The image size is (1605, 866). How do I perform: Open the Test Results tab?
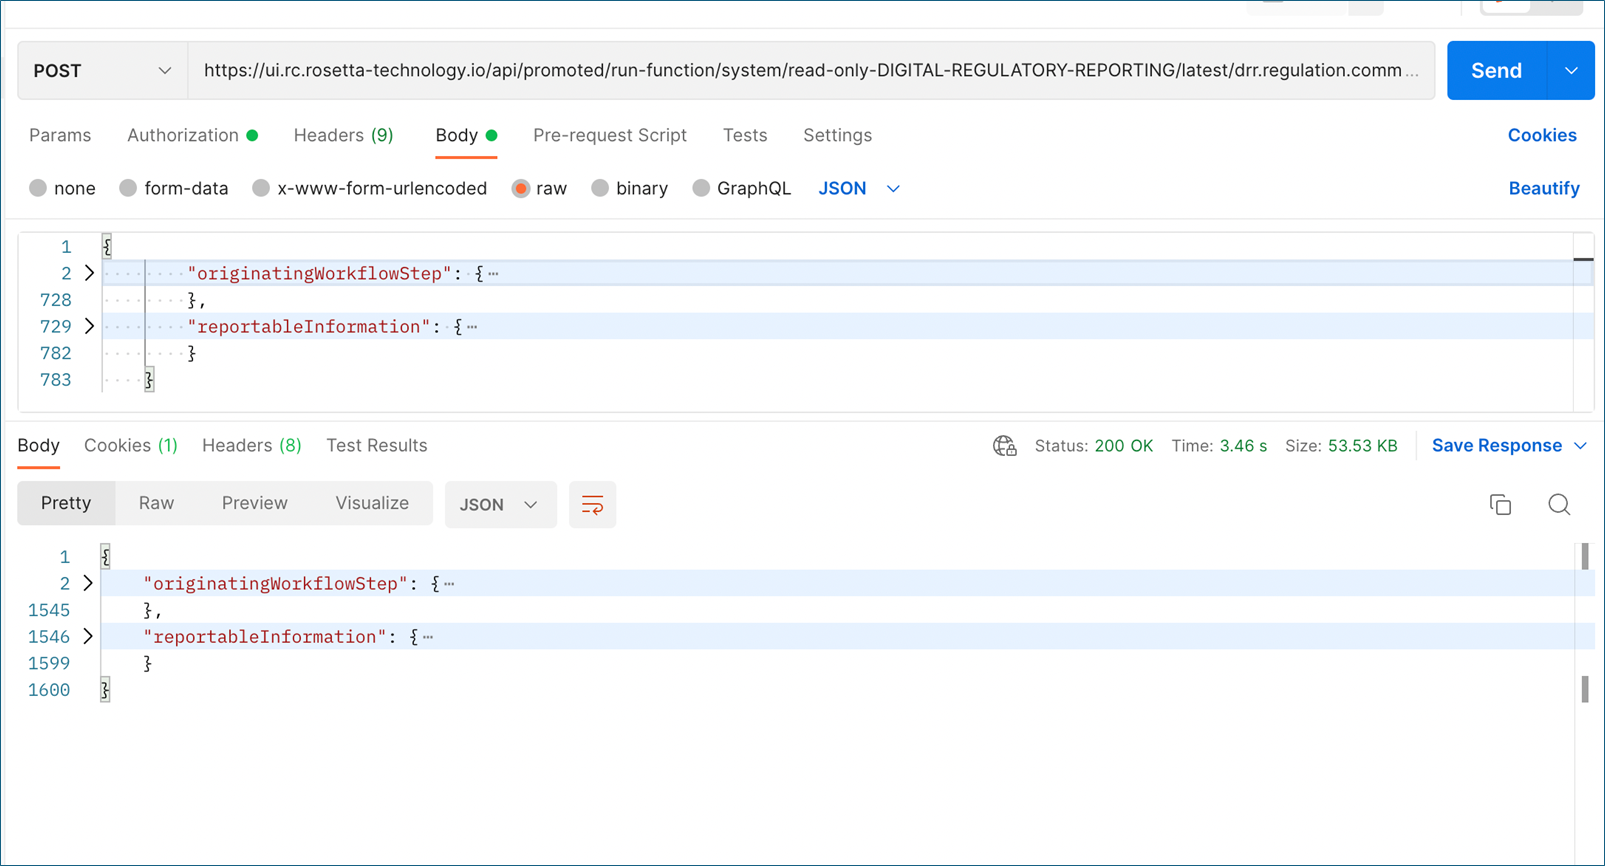tap(377, 446)
